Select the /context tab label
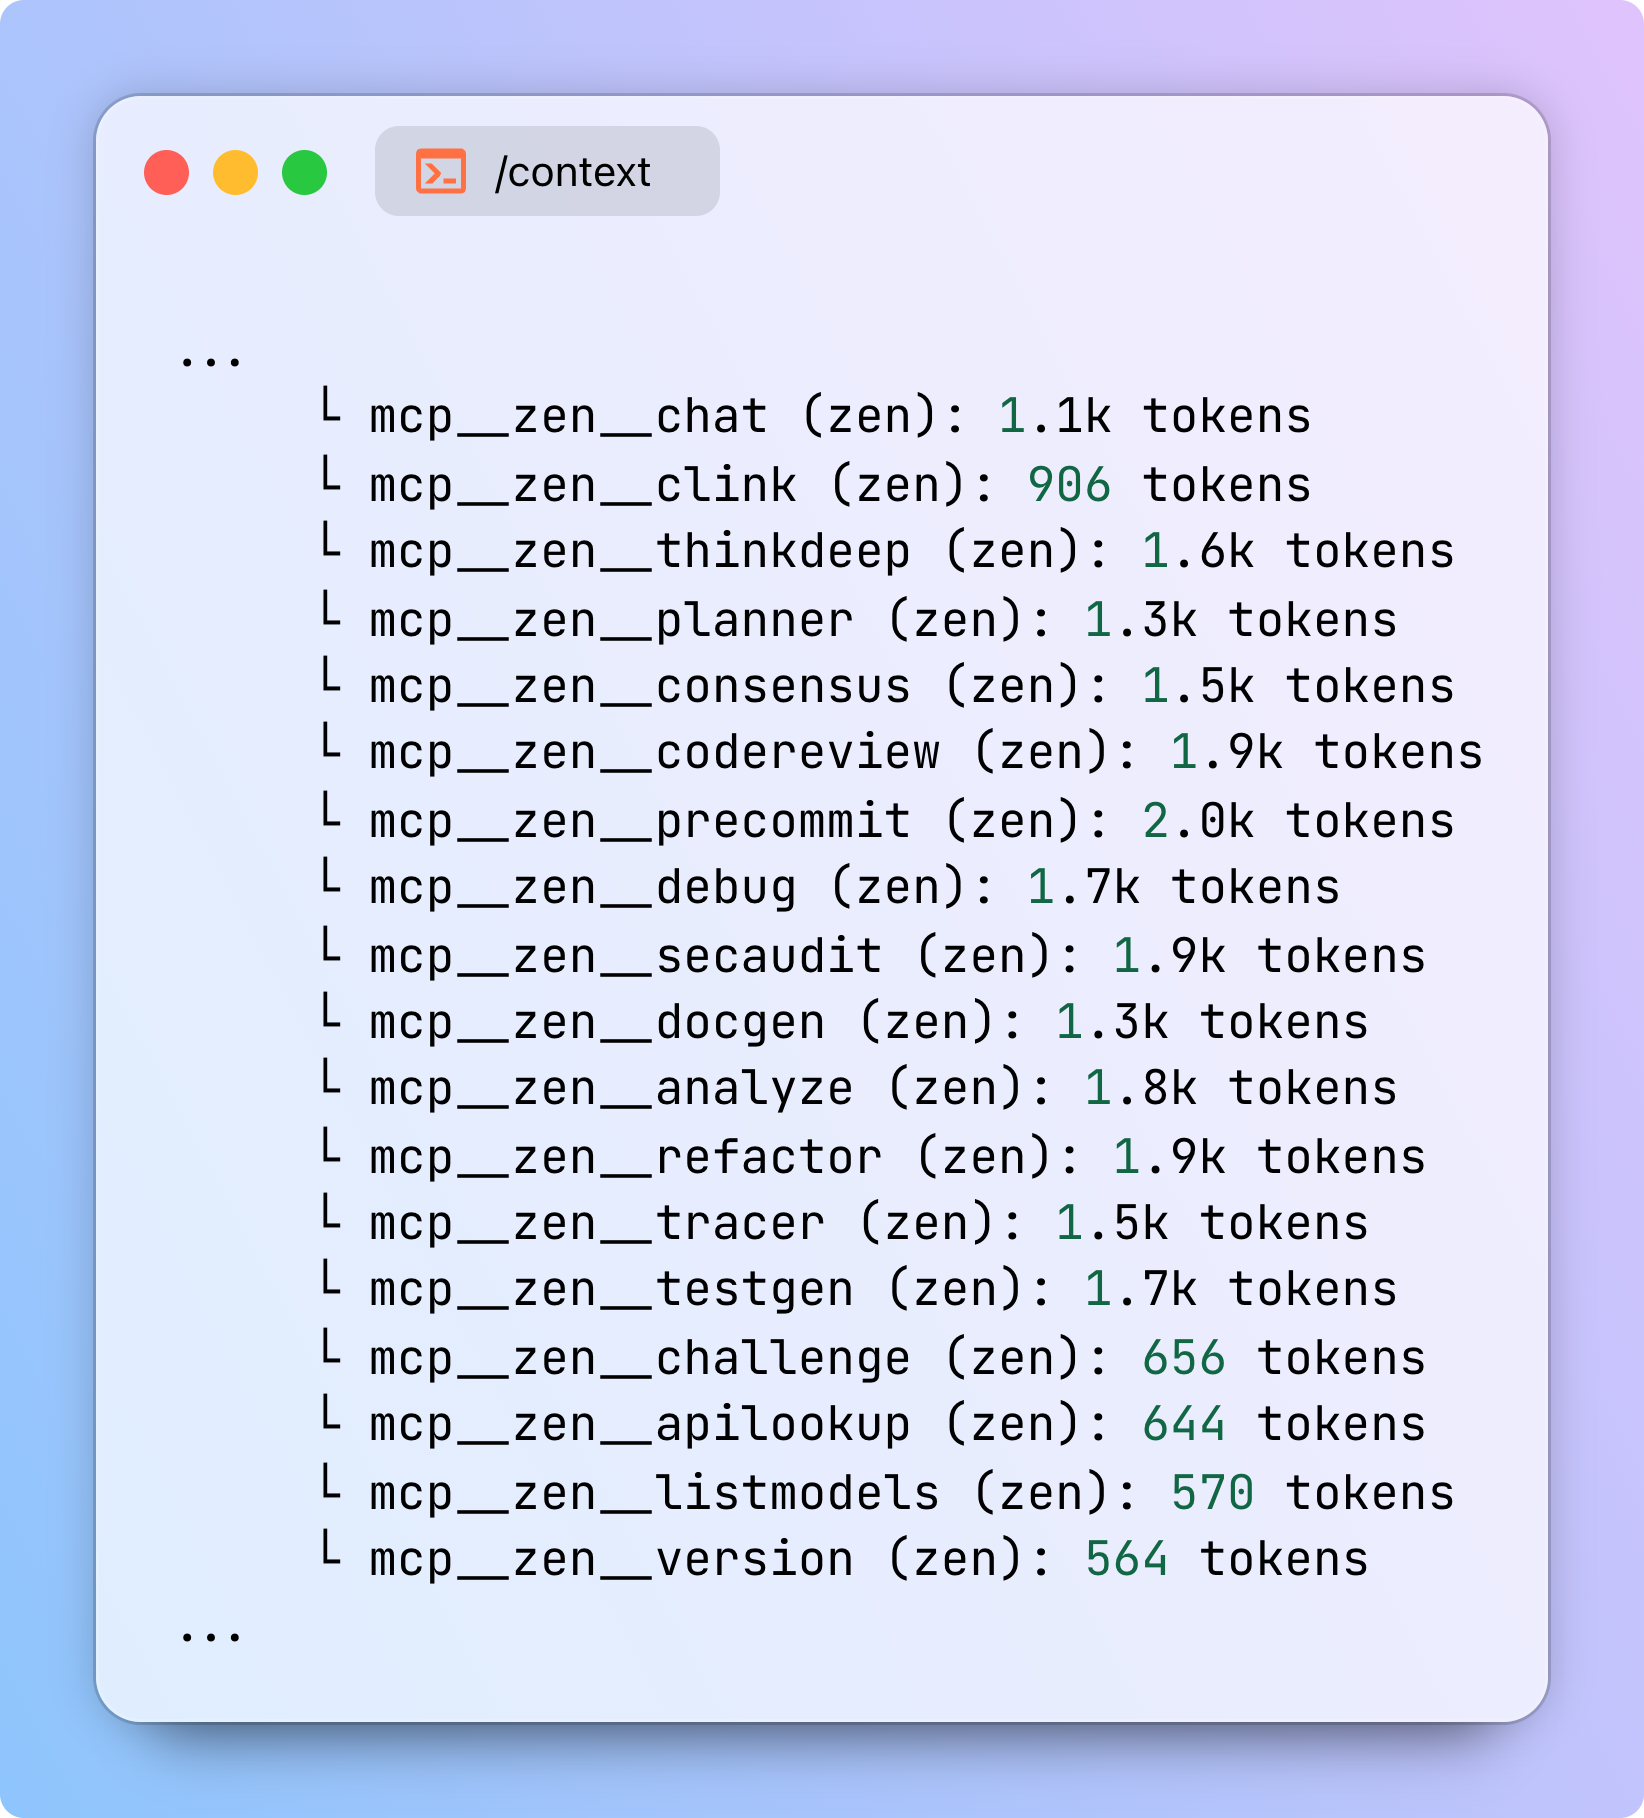 pos(572,172)
